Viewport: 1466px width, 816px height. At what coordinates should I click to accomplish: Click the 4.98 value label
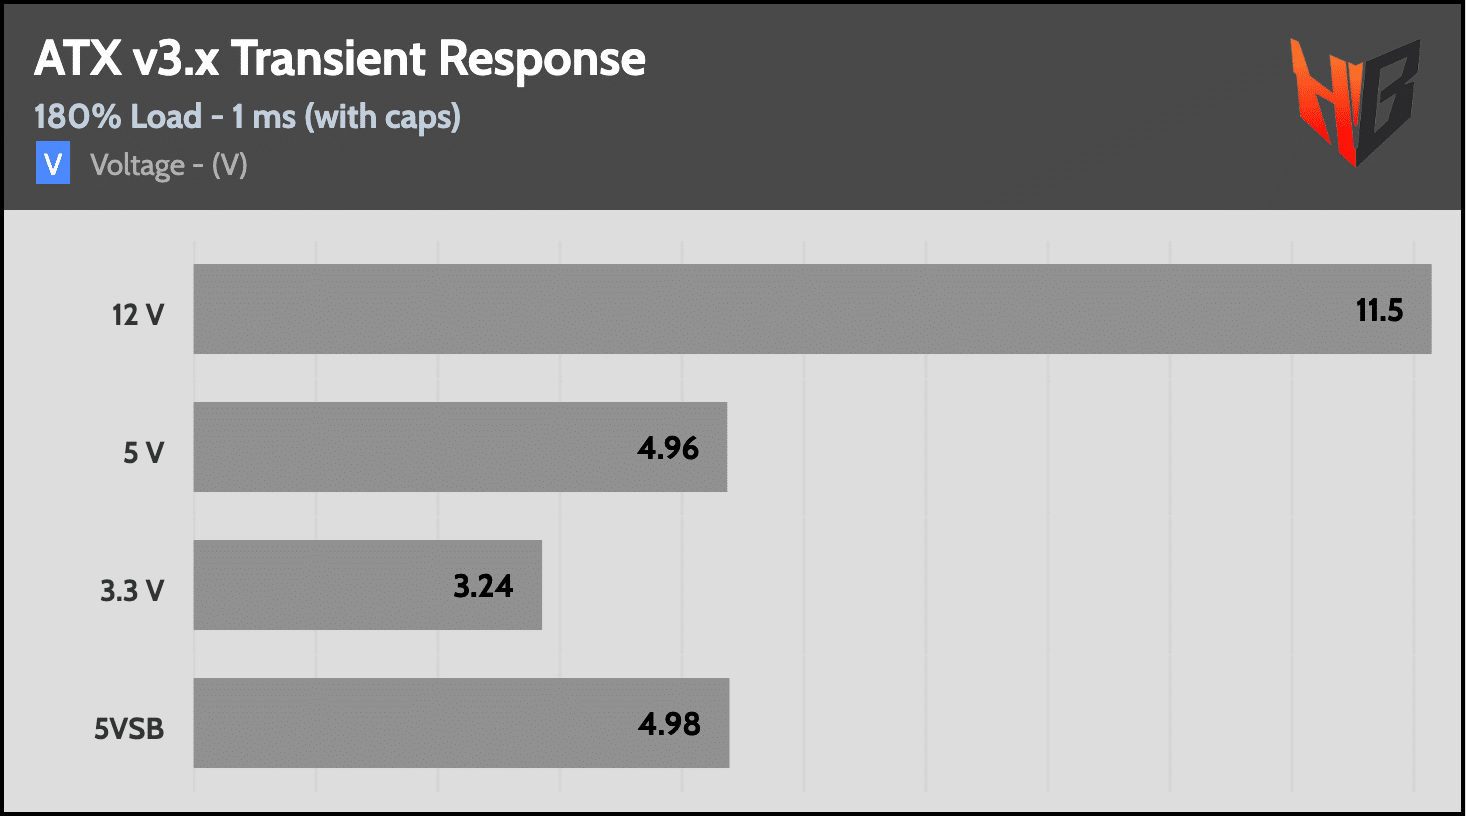669,724
